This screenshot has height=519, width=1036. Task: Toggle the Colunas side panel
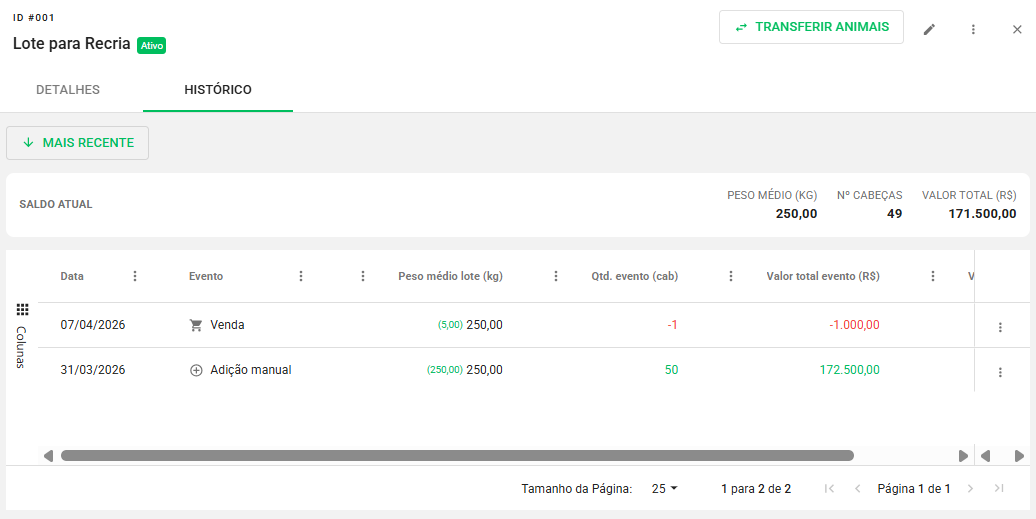coord(22,336)
